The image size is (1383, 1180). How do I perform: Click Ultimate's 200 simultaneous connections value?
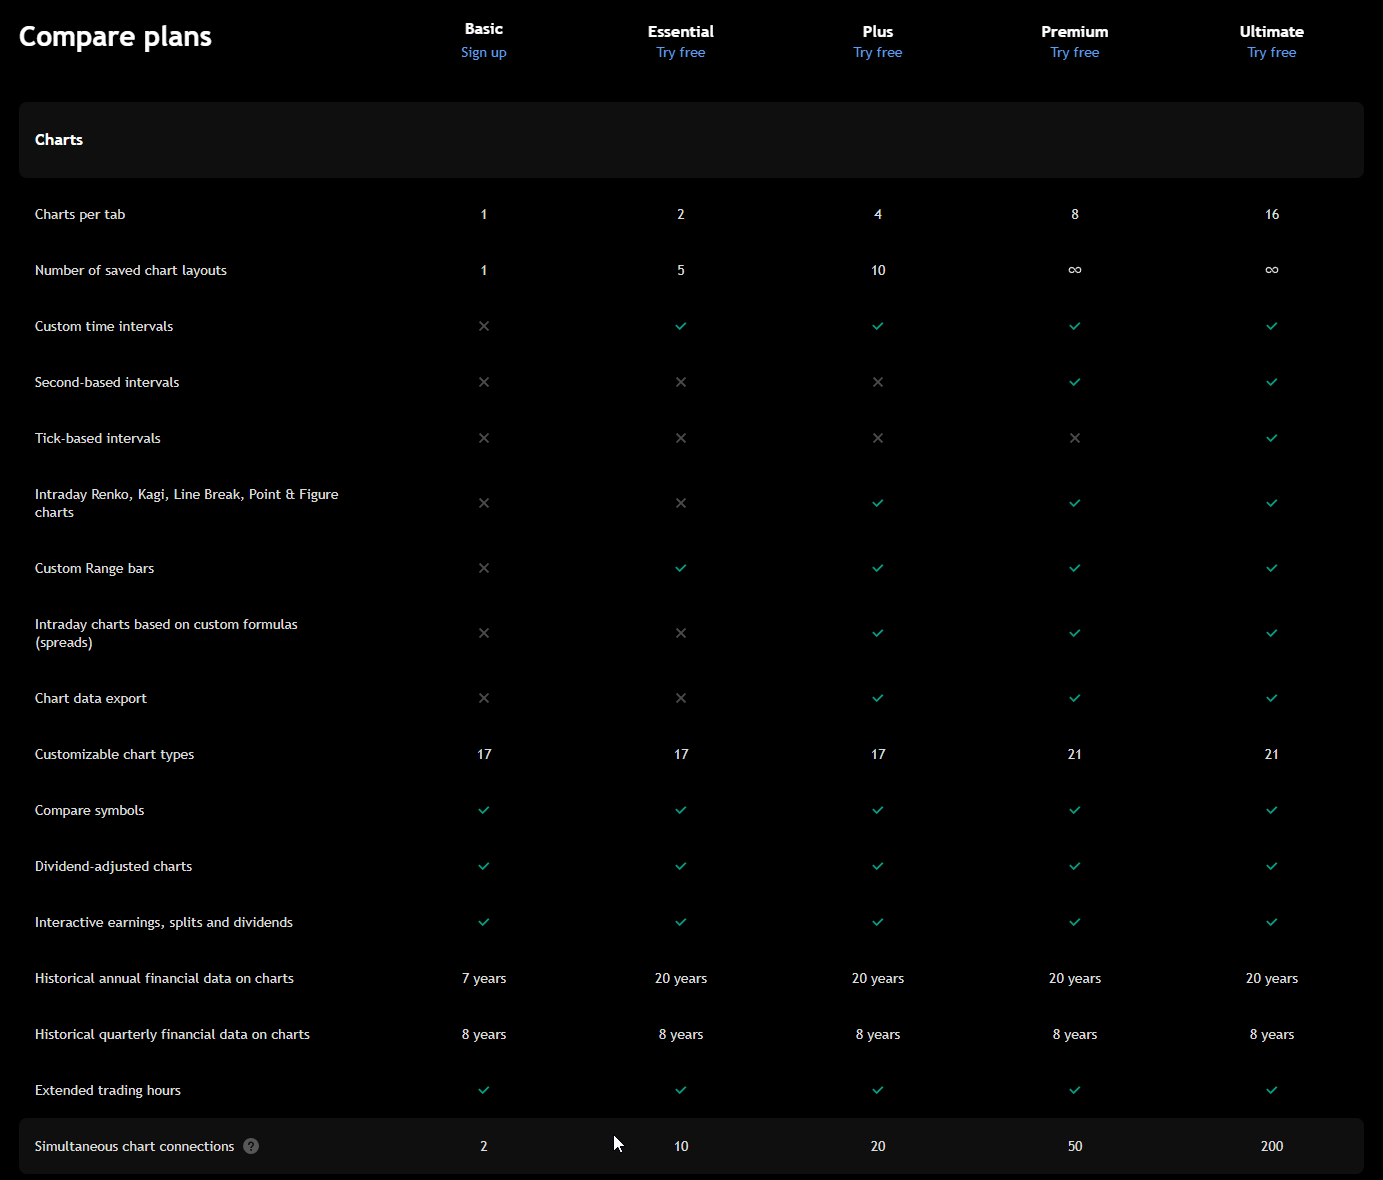[1271, 1146]
